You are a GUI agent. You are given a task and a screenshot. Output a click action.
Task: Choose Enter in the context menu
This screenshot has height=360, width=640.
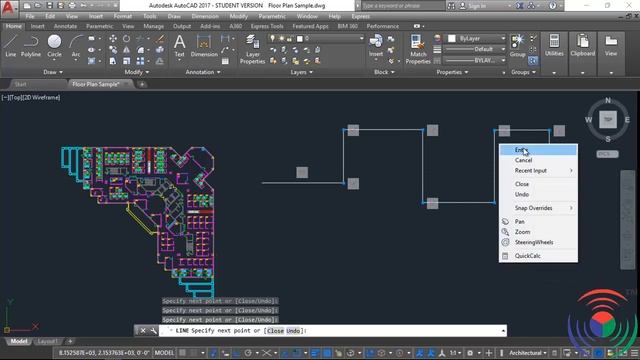coord(538,150)
